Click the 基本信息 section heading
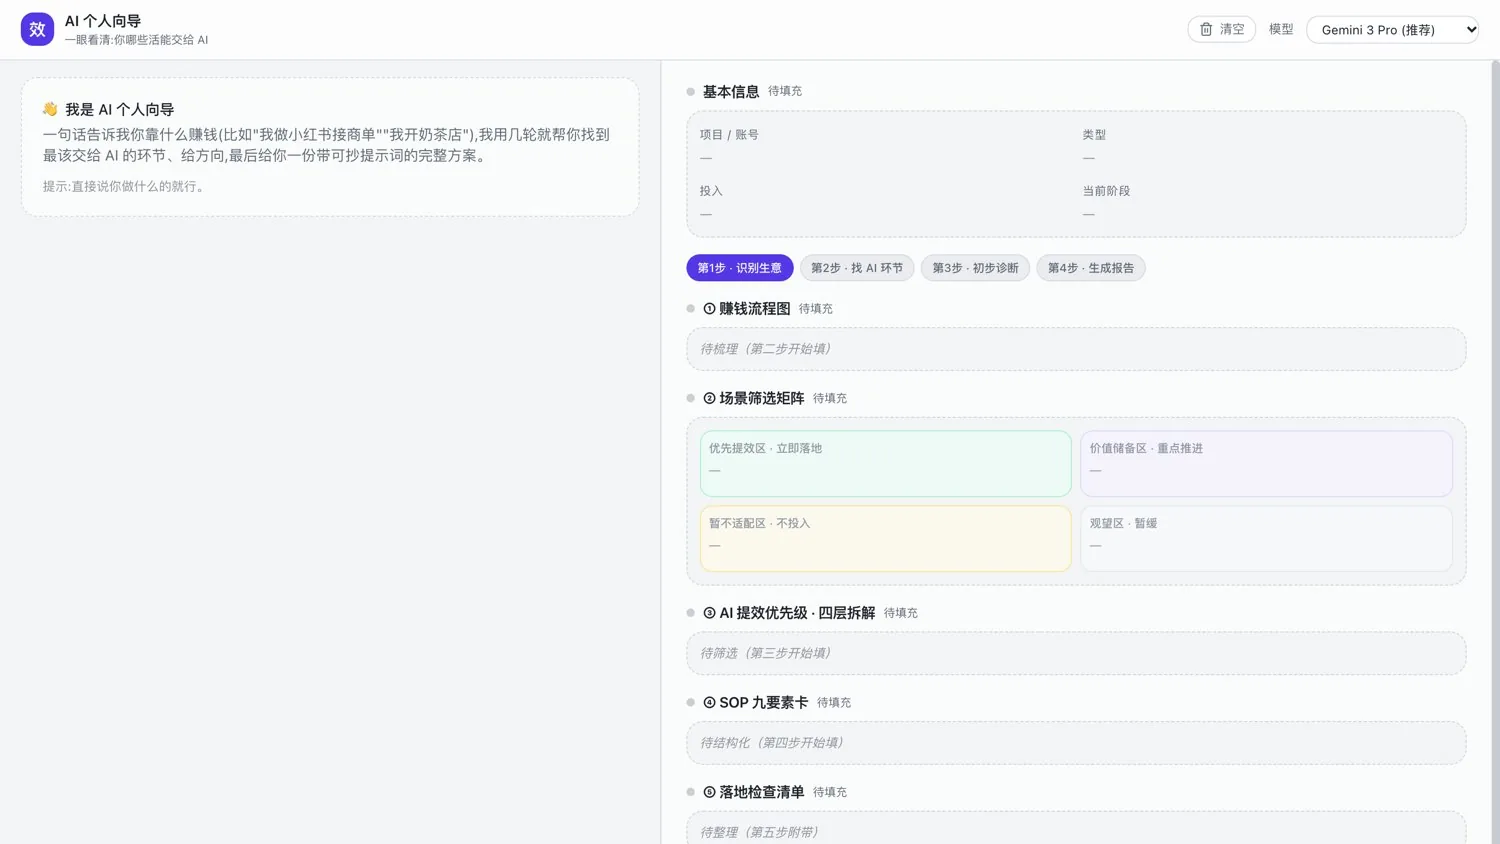The image size is (1500, 844). tap(731, 91)
